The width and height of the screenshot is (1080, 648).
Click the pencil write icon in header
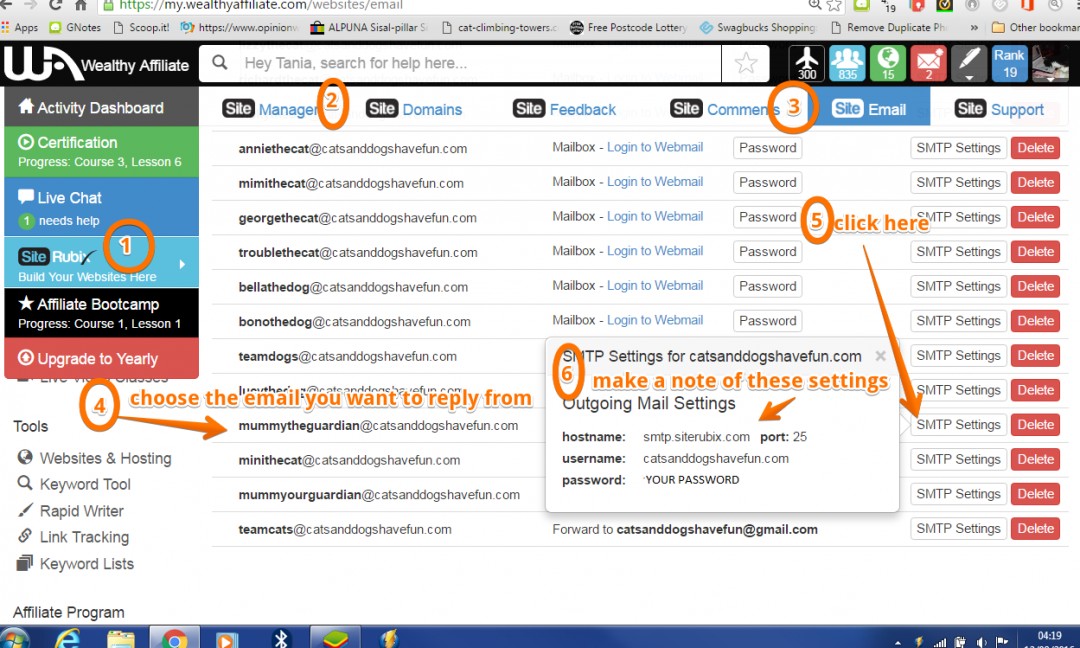[x=968, y=63]
